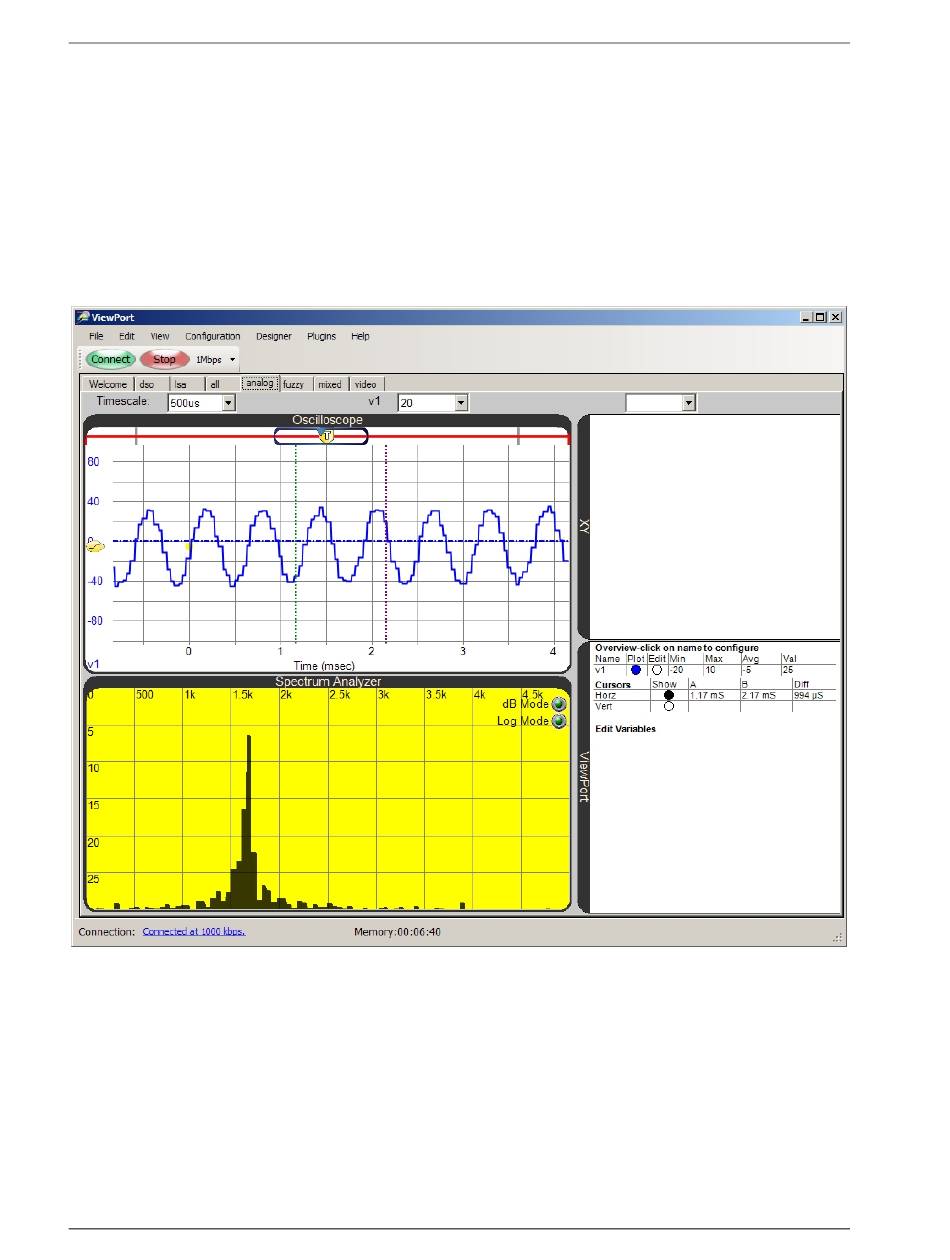Viewport: 950px width, 1260px height.
Task: Click the yellow v1 zero-level marker
Action: click(x=96, y=546)
